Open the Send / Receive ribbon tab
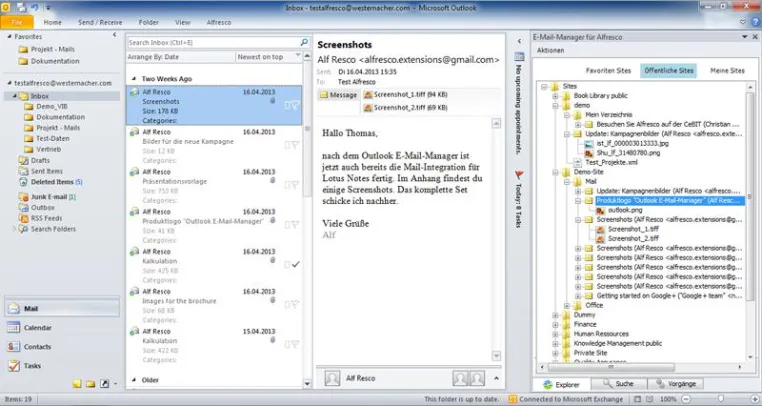This screenshot has width=762, height=406. pyautogui.click(x=100, y=22)
